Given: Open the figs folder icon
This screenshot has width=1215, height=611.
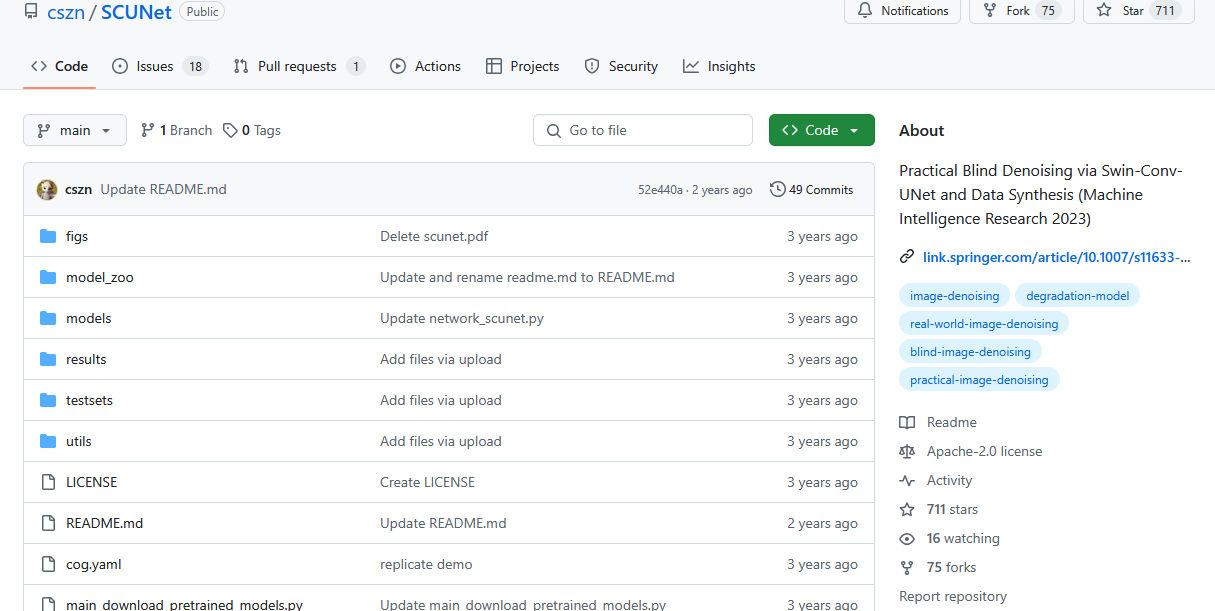Looking at the screenshot, I should 48,236.
